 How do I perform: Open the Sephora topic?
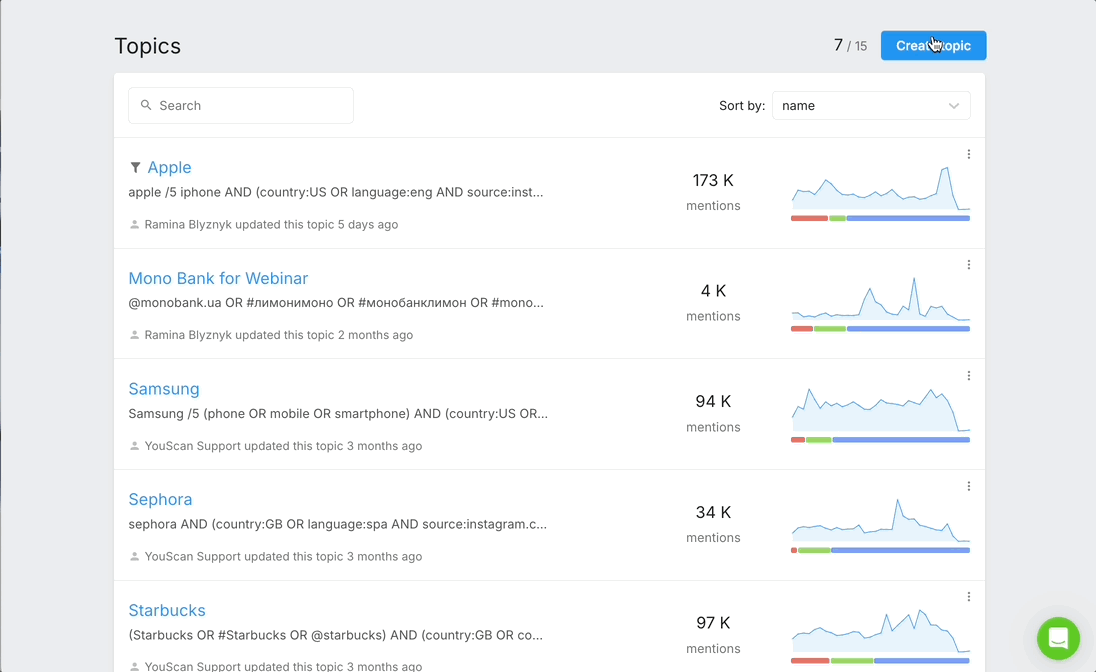pos(160,499)
